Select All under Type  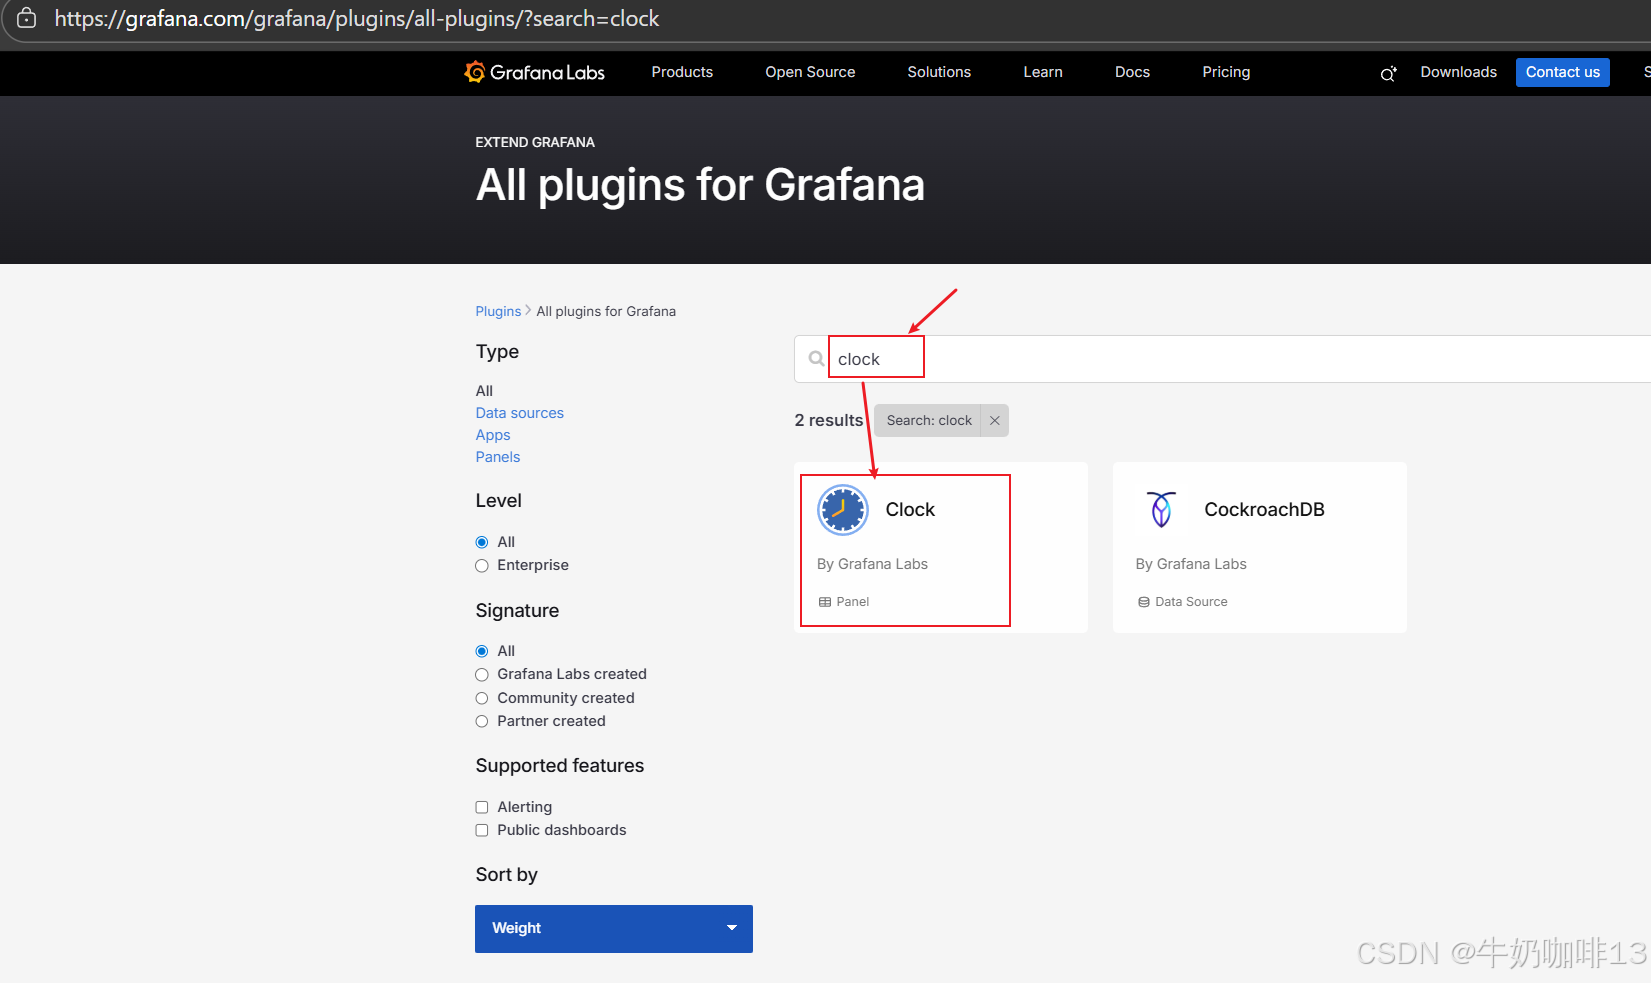tap(484, 391)
